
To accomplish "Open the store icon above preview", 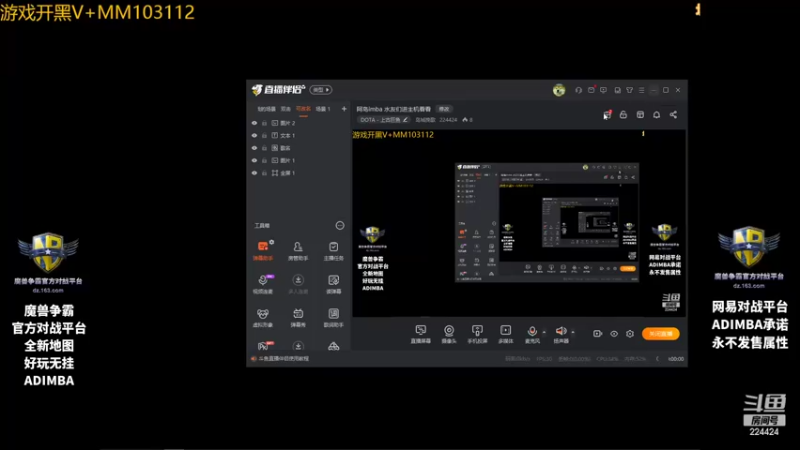I will (x=640, y=115).
